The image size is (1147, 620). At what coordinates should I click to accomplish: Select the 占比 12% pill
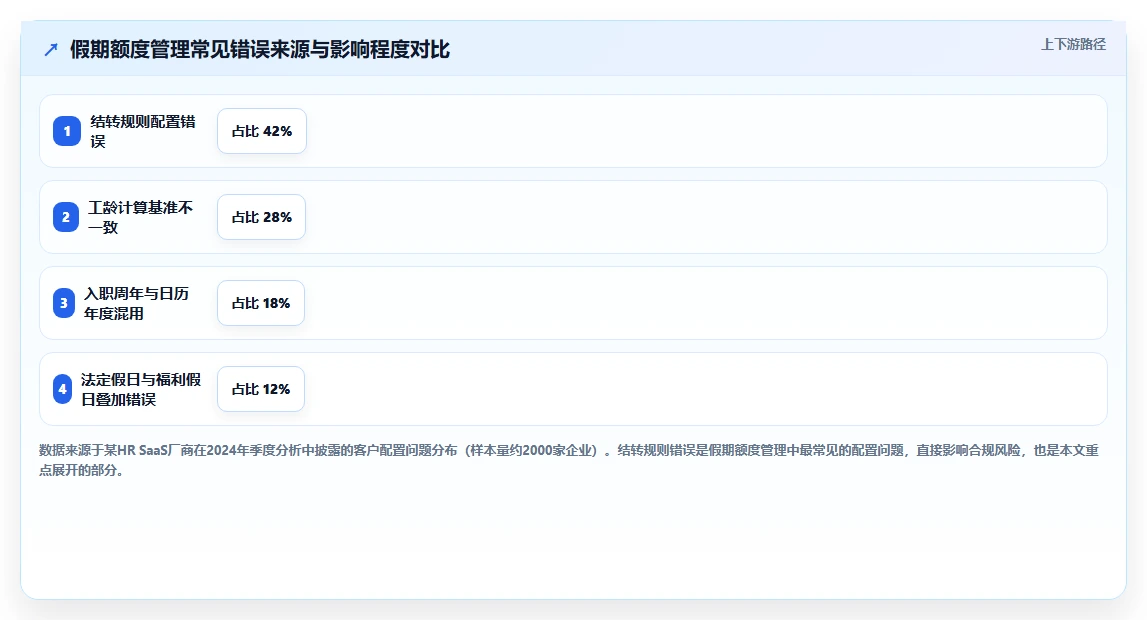pos(261,389)
